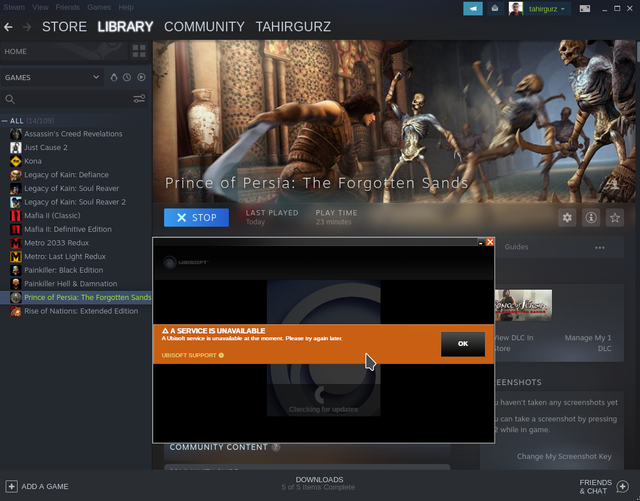Viewport: 640px width, 501px height.
Task: Go back with the back arrow
Action: 8,27
